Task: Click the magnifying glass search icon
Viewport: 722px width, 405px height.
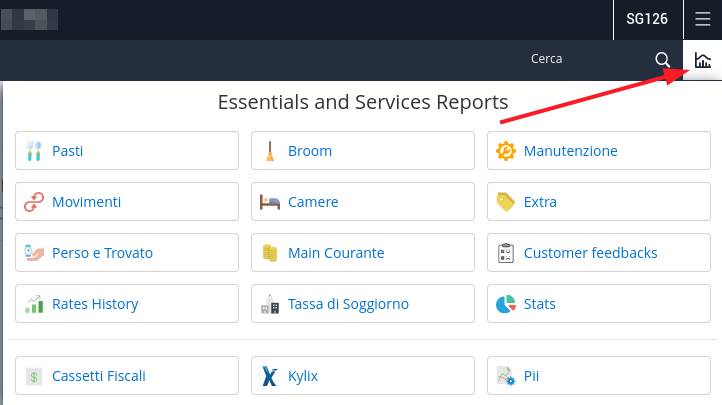Action: tap(662, 59)
